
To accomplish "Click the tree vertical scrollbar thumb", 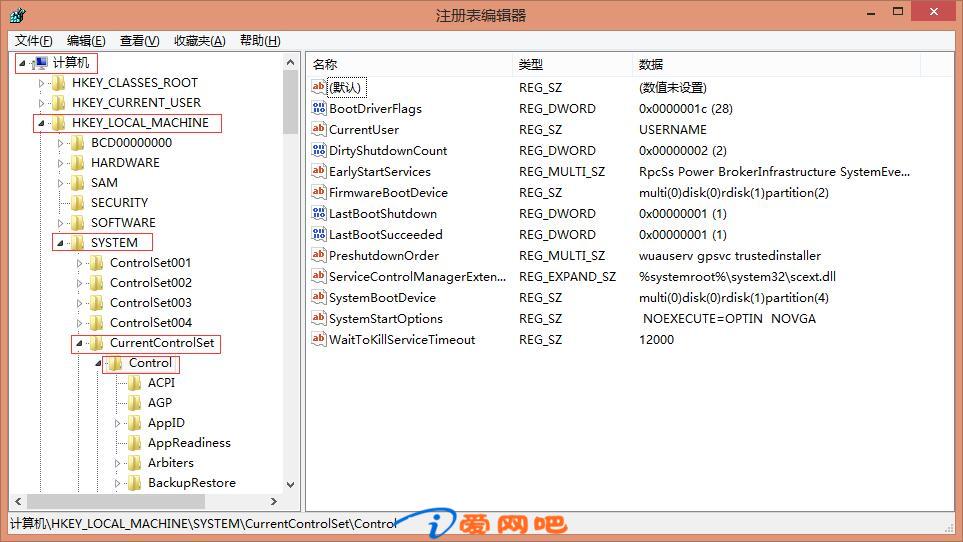I will pos(290,102).
